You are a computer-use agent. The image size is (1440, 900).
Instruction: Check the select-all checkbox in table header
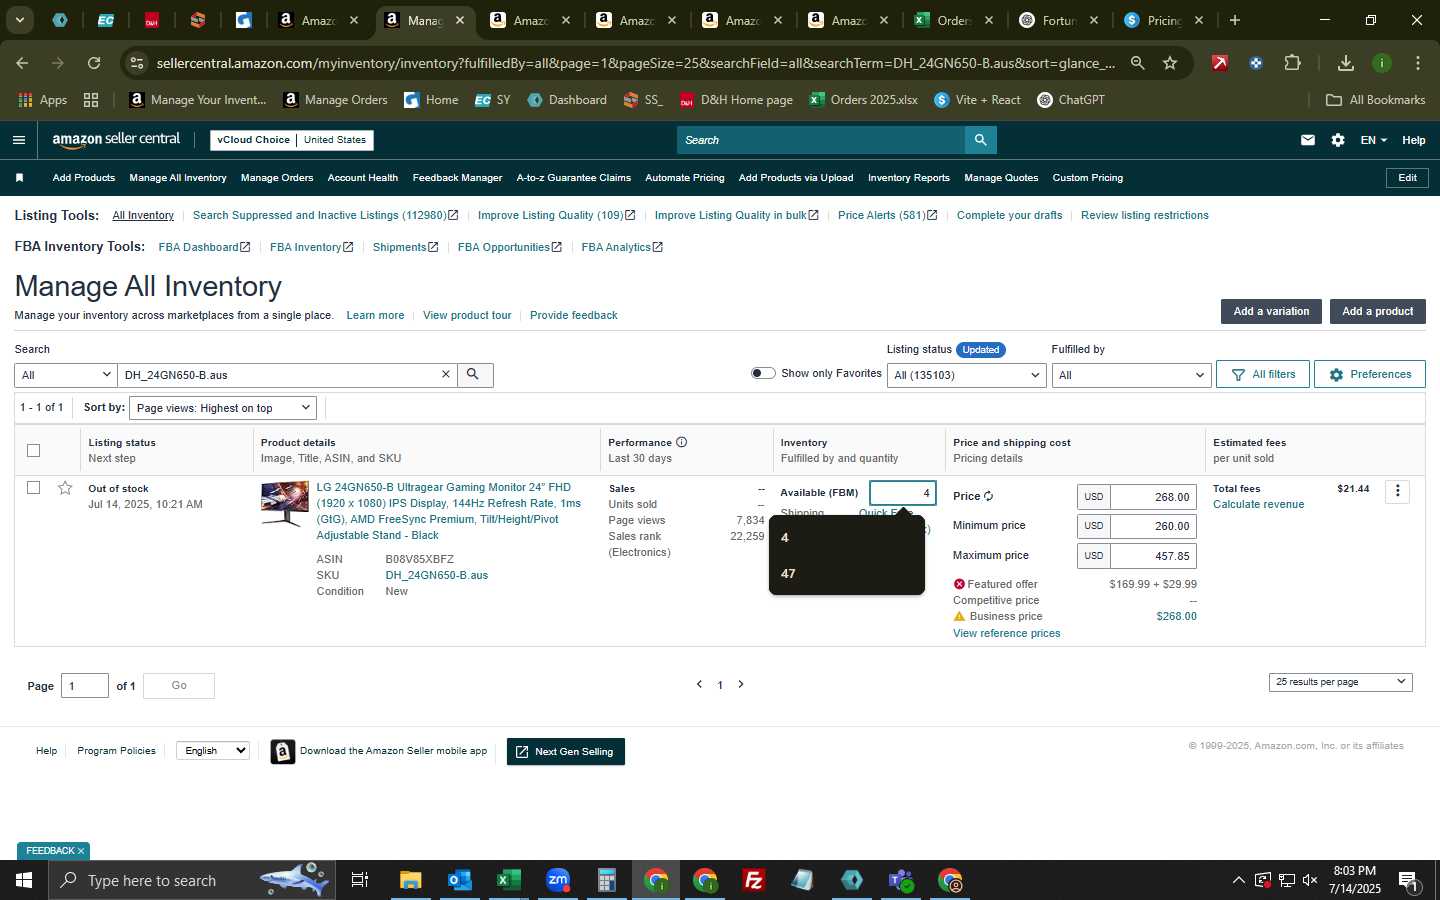coord(33,450)
